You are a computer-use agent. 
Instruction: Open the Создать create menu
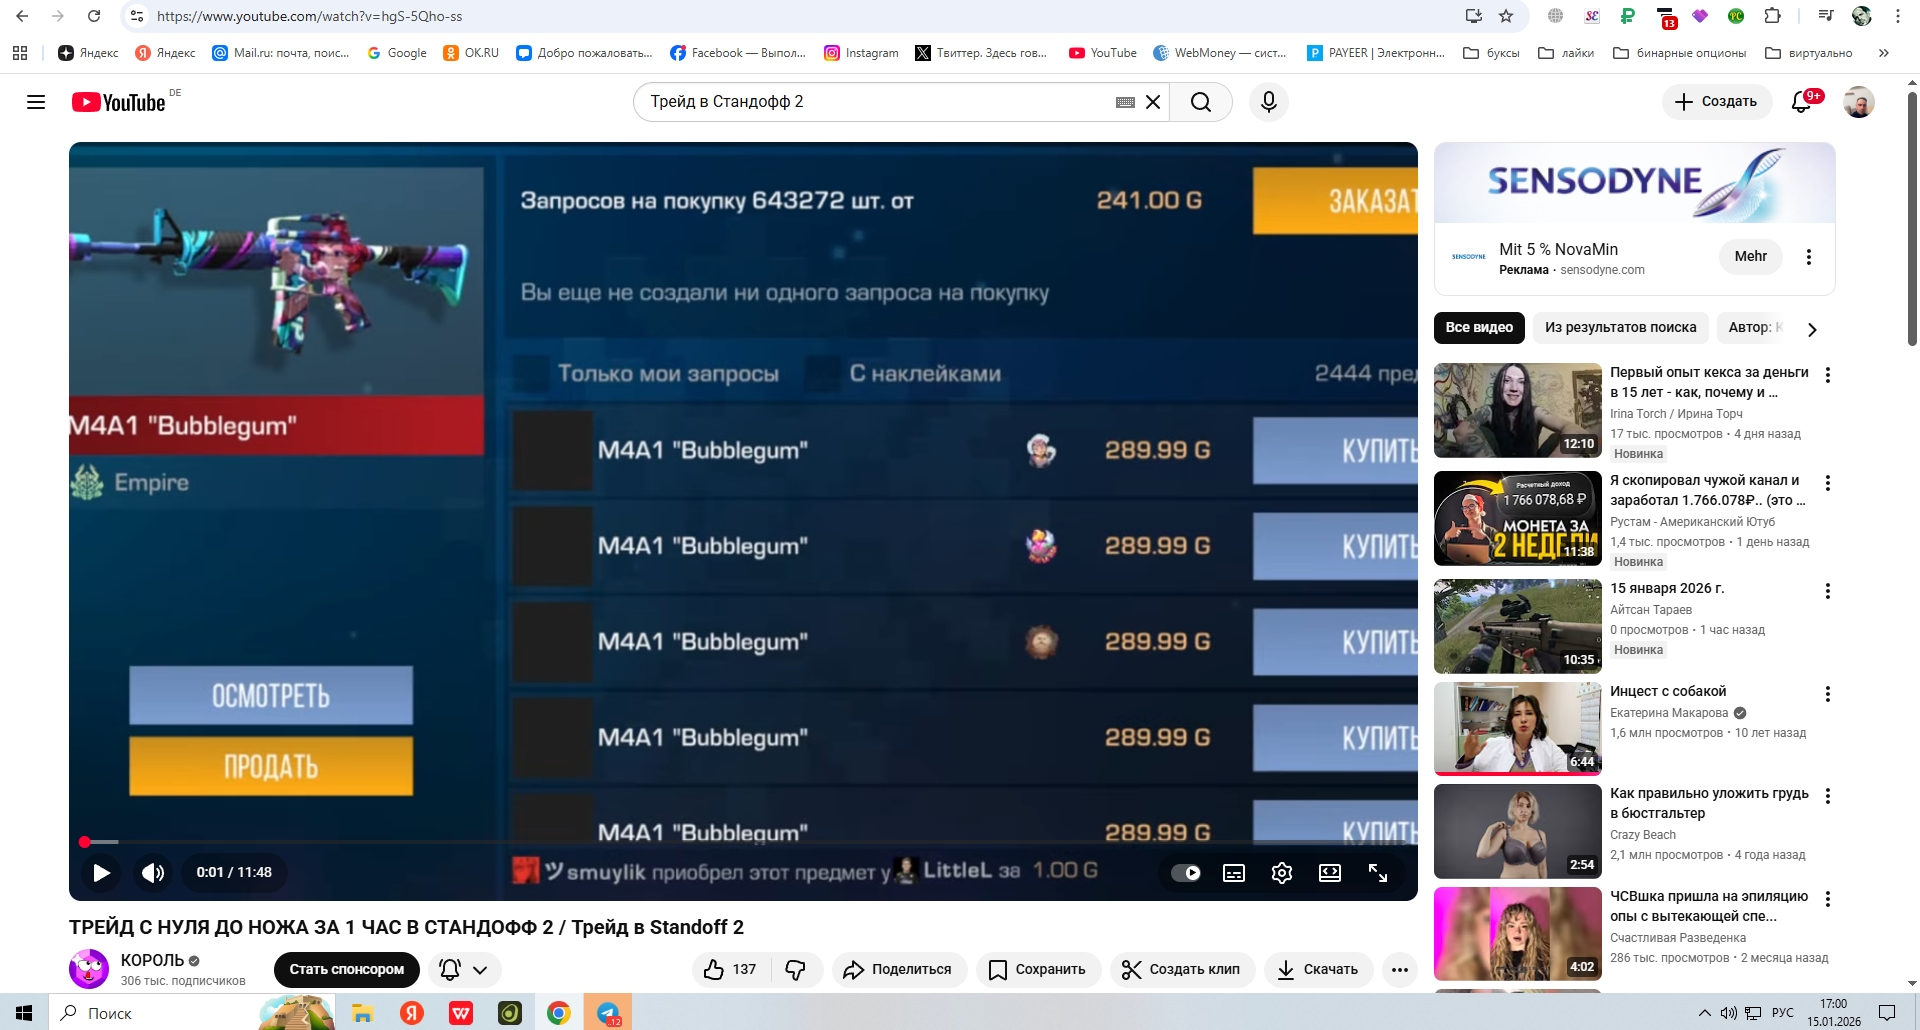(1717, 102)
